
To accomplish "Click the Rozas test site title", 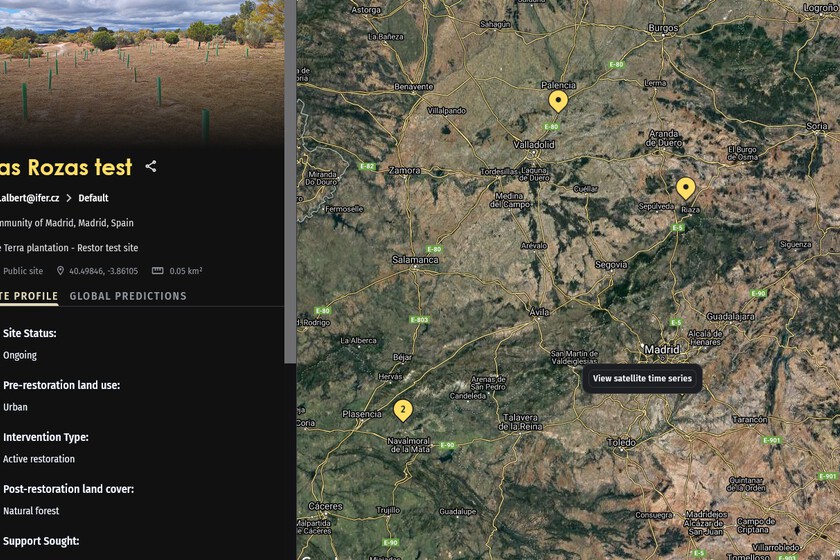I will click(x=66, y=167).
